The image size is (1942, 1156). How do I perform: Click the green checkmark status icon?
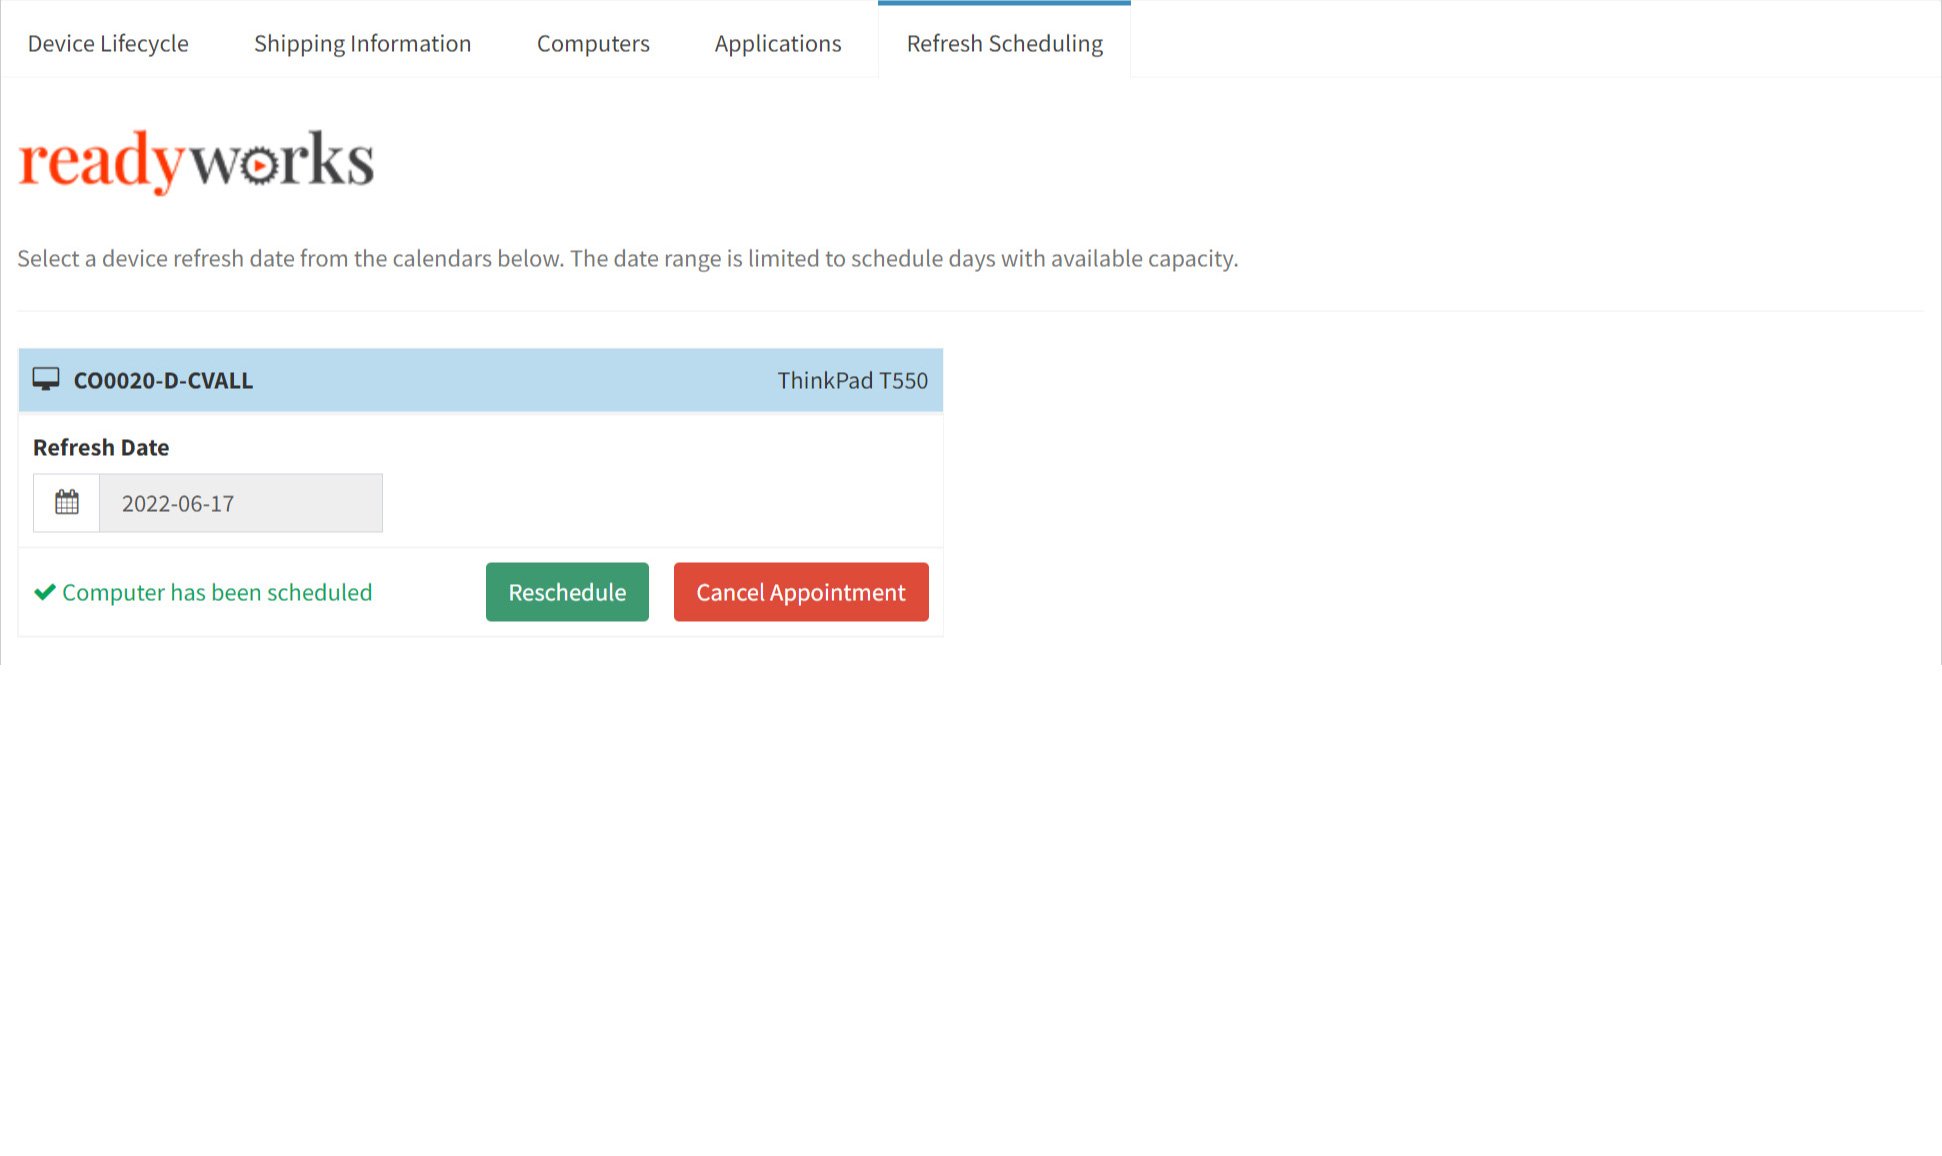(44, 593)
